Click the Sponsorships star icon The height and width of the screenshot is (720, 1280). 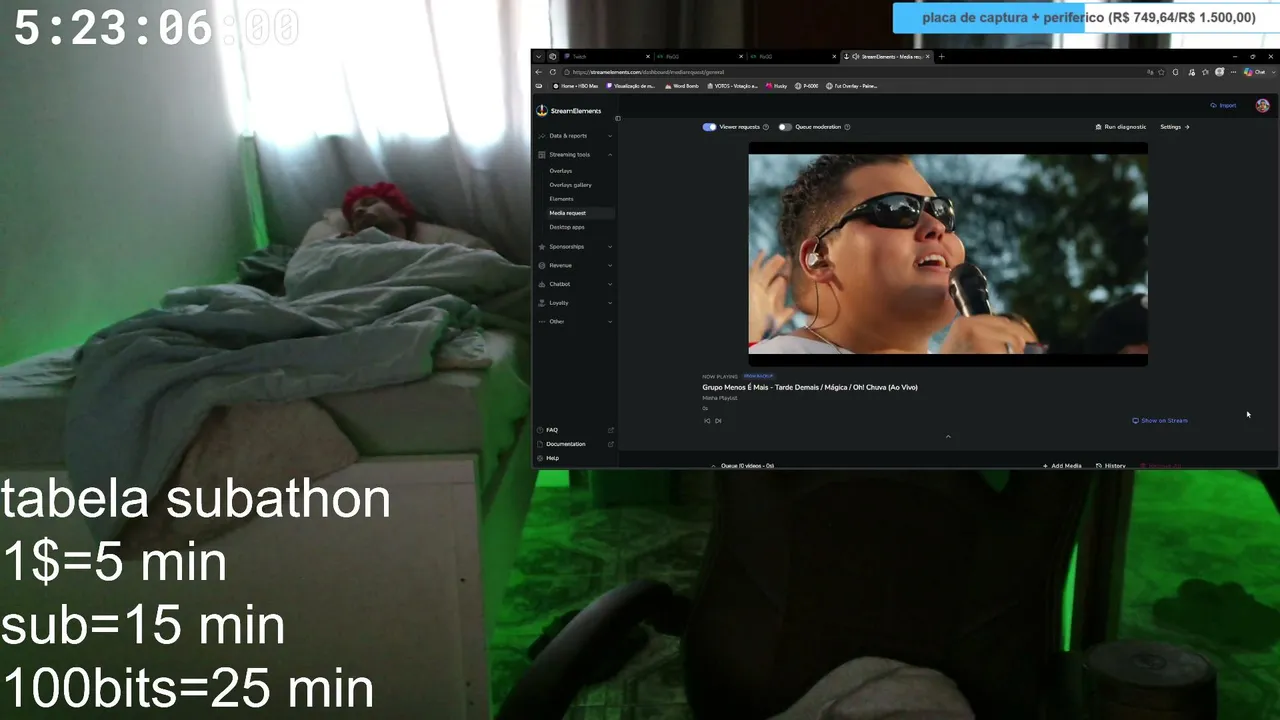coord(542,247)
